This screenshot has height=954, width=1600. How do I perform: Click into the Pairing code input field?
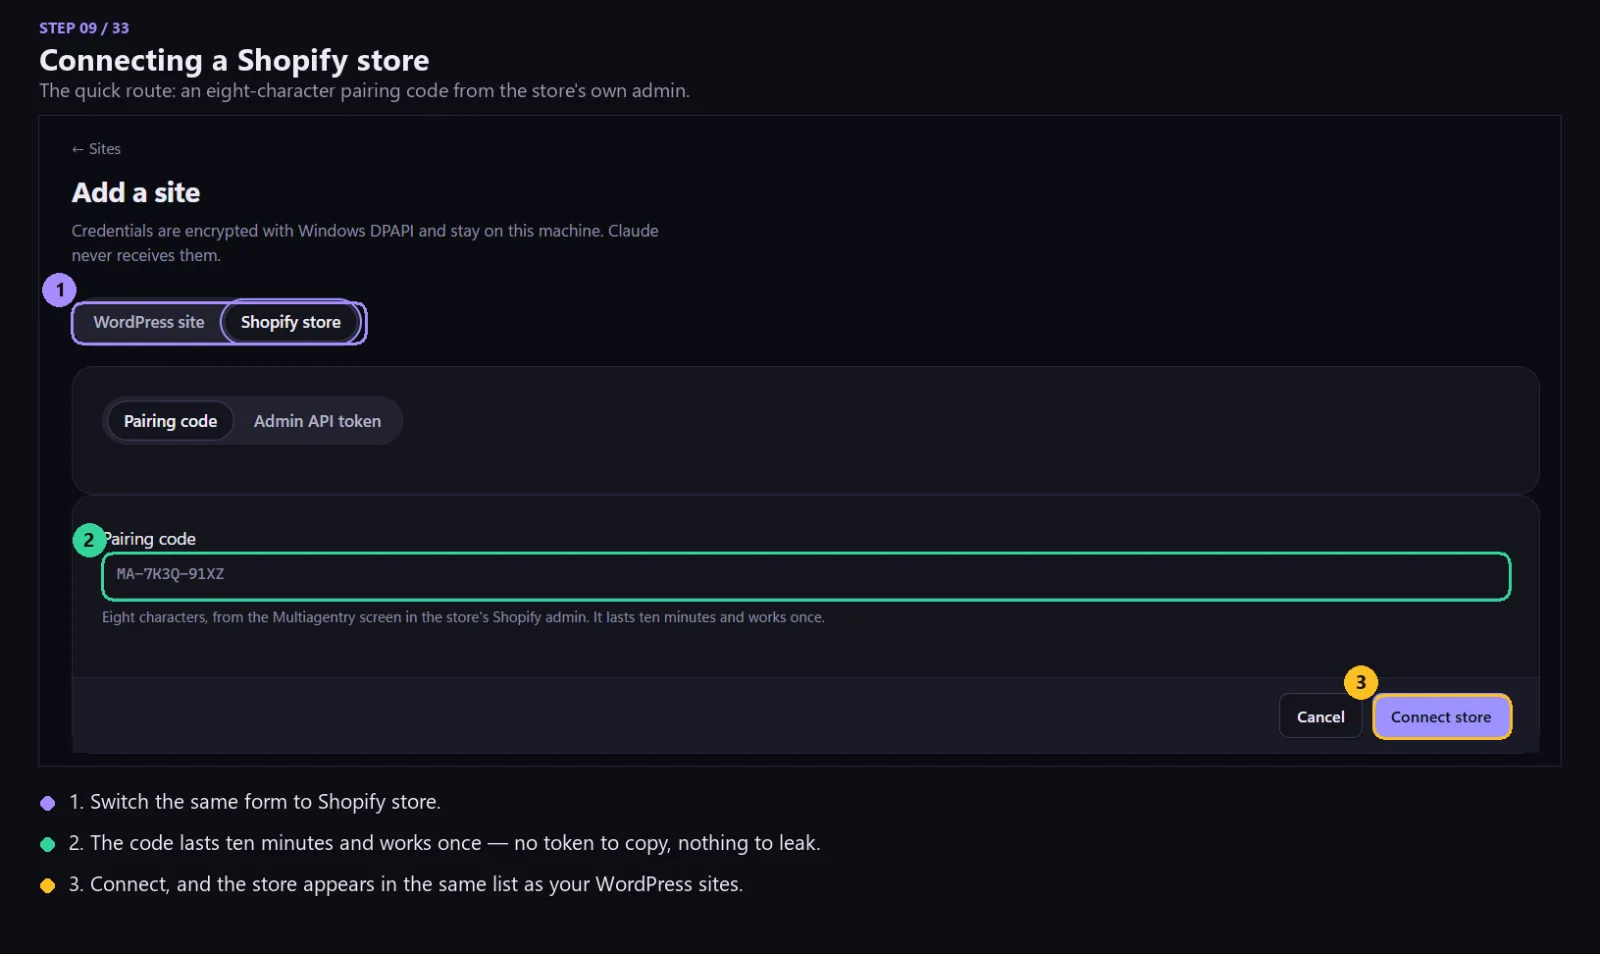806,576
